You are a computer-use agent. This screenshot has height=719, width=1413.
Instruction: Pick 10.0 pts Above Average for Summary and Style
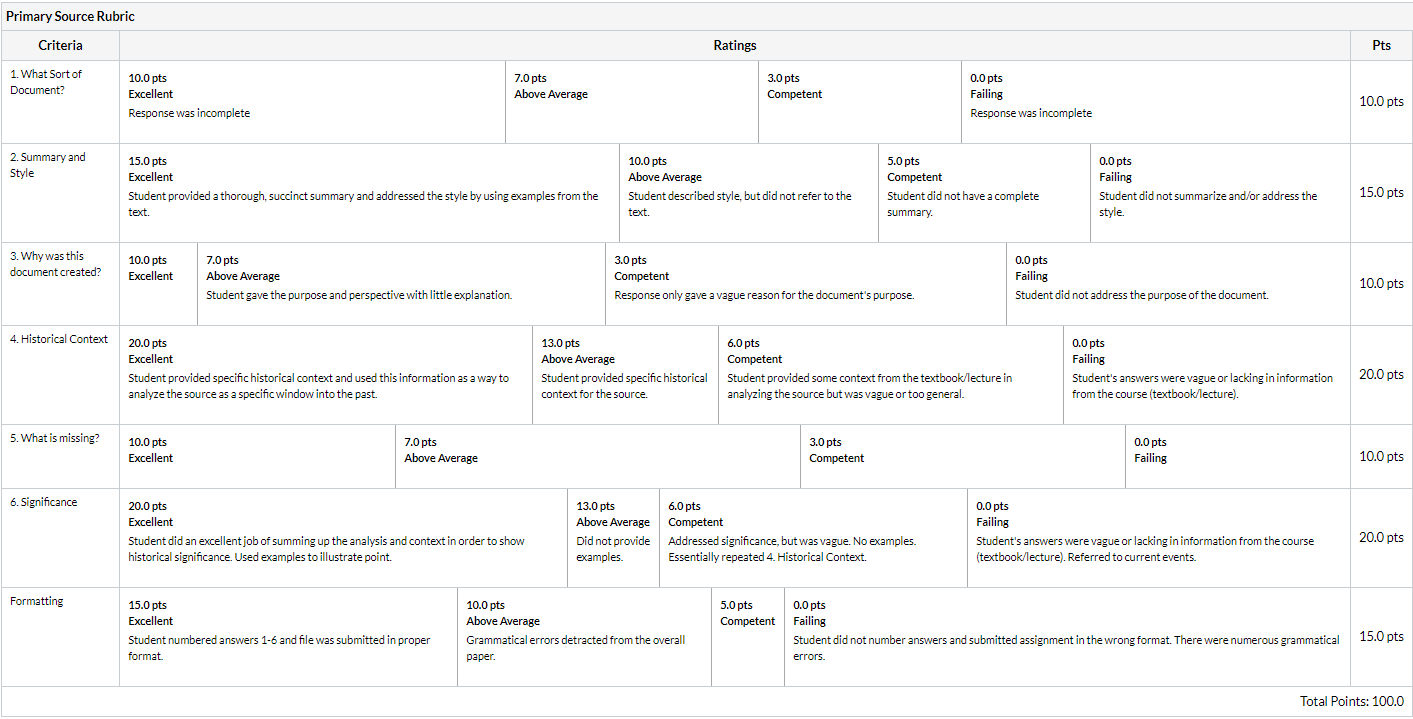click(x=749, y=193)
